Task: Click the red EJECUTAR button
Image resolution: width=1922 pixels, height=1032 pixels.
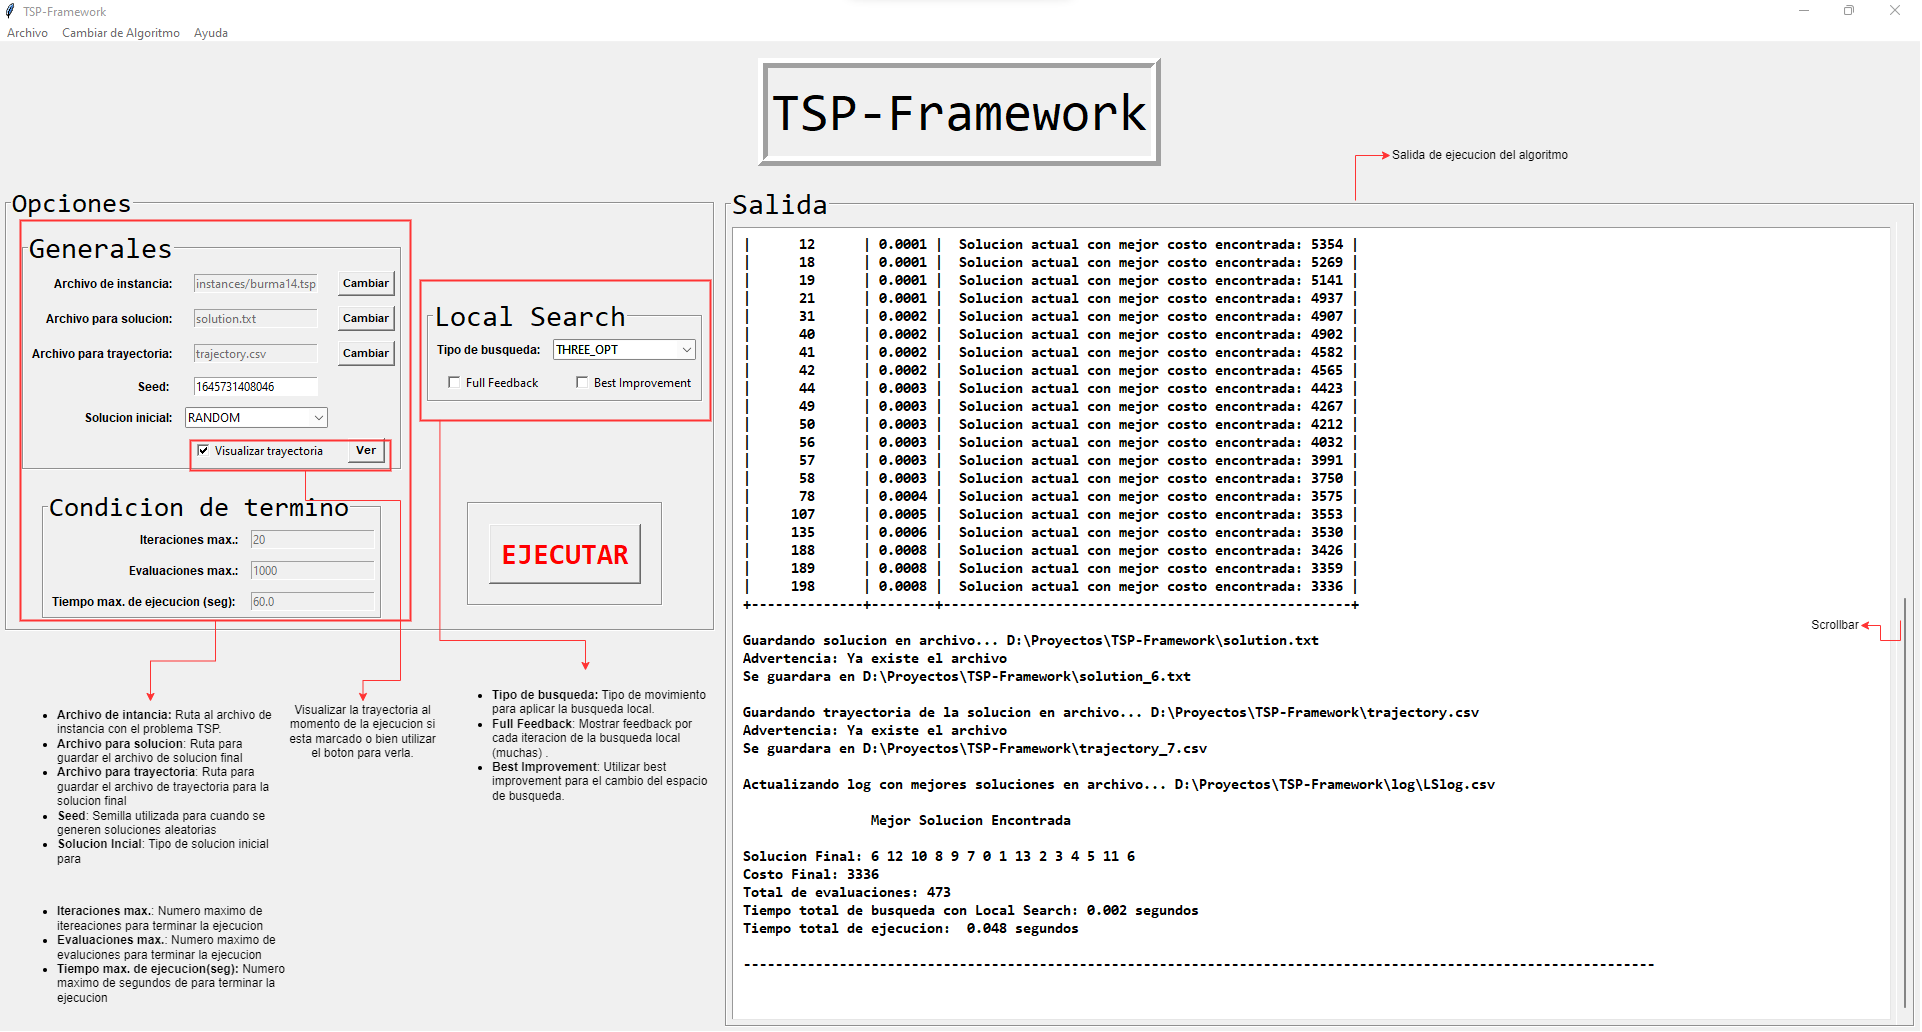Action: pyautogui.click(x=565, y=554)
